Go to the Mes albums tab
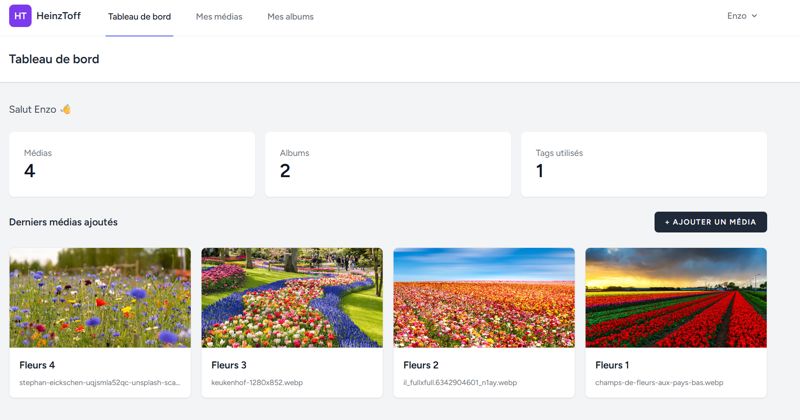The image size is (800, 420). [290, 16]
